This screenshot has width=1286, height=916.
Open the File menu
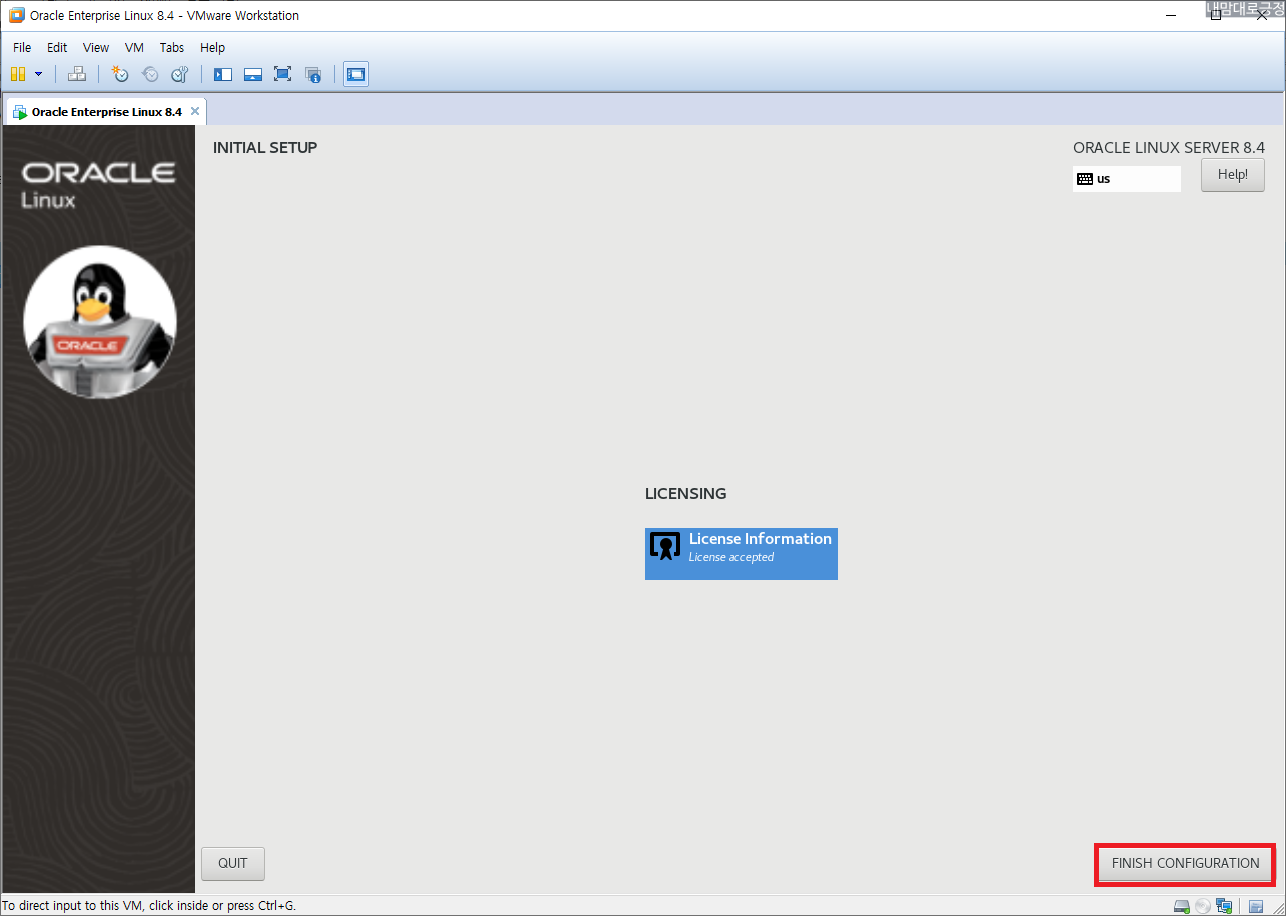click(x=22, y=47)
